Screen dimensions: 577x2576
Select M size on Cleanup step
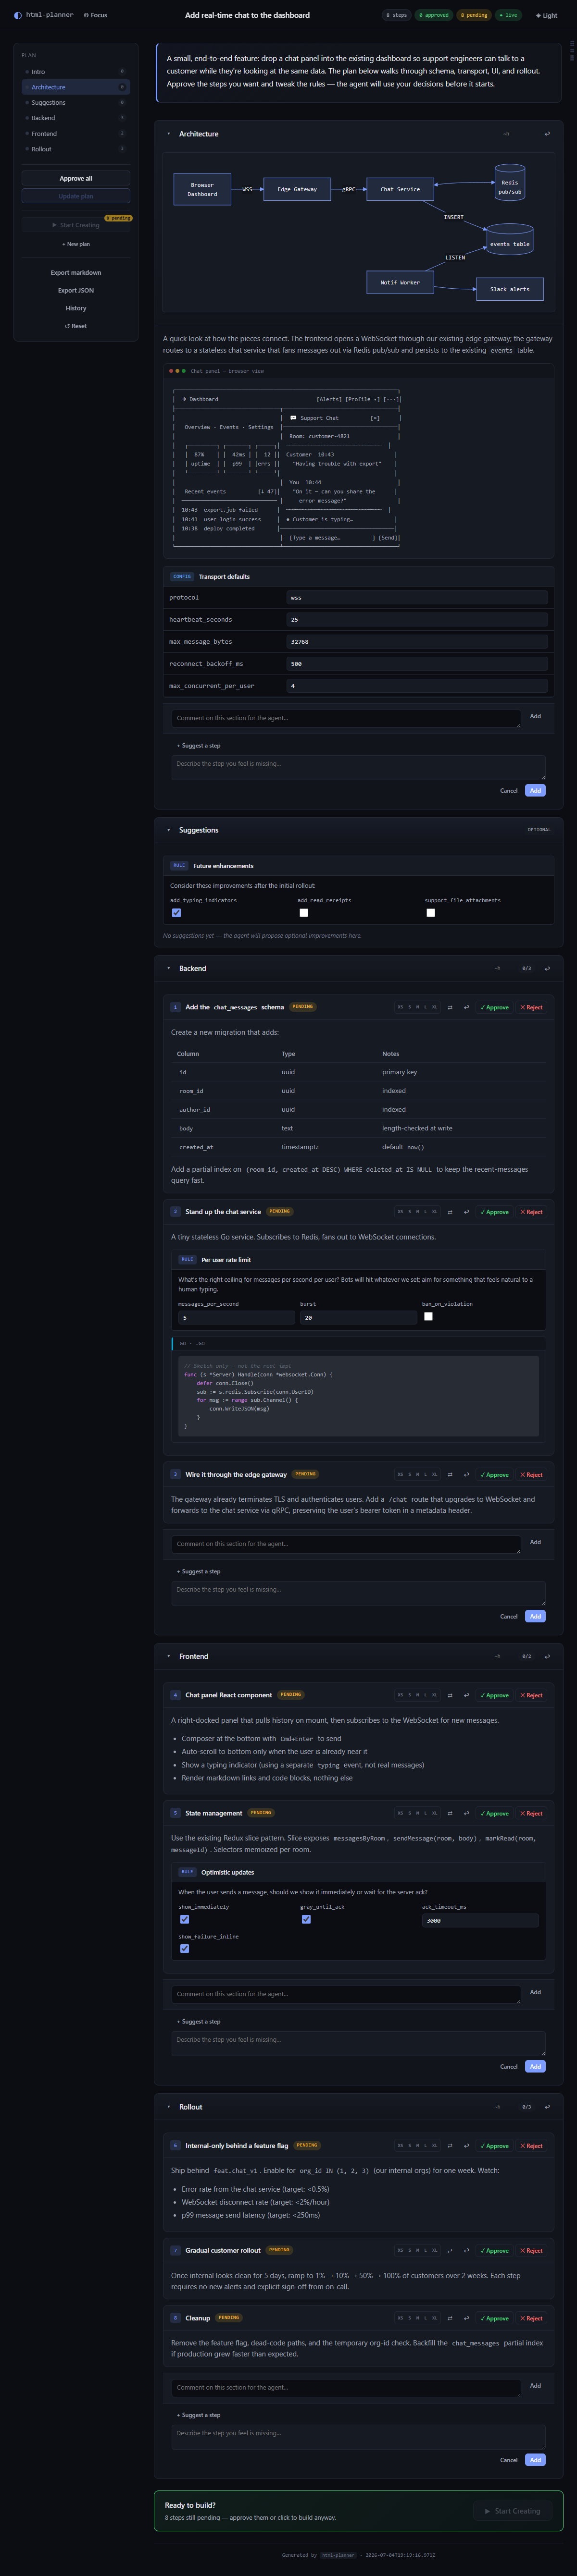click(417, 2318)
